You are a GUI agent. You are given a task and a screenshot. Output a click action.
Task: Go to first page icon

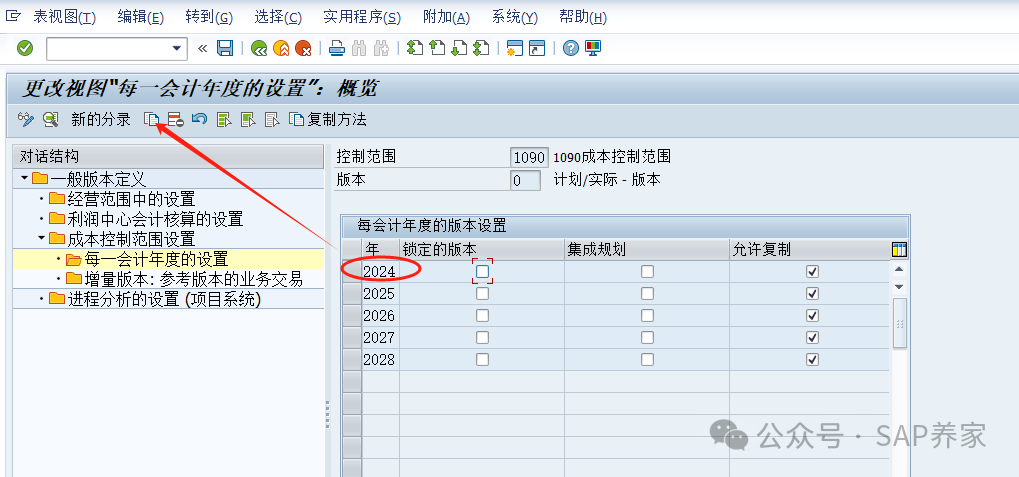415,48
